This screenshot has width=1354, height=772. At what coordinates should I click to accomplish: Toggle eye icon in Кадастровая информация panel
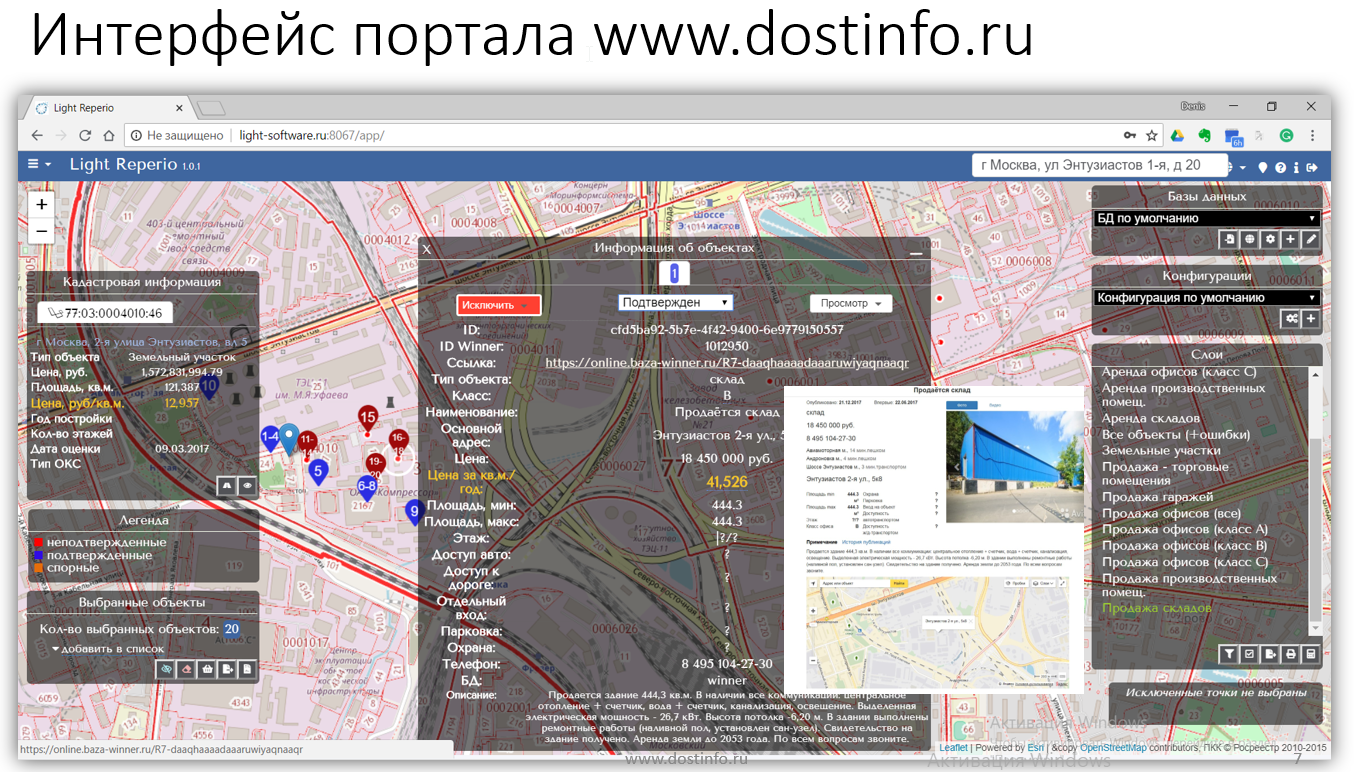point(247,485)
